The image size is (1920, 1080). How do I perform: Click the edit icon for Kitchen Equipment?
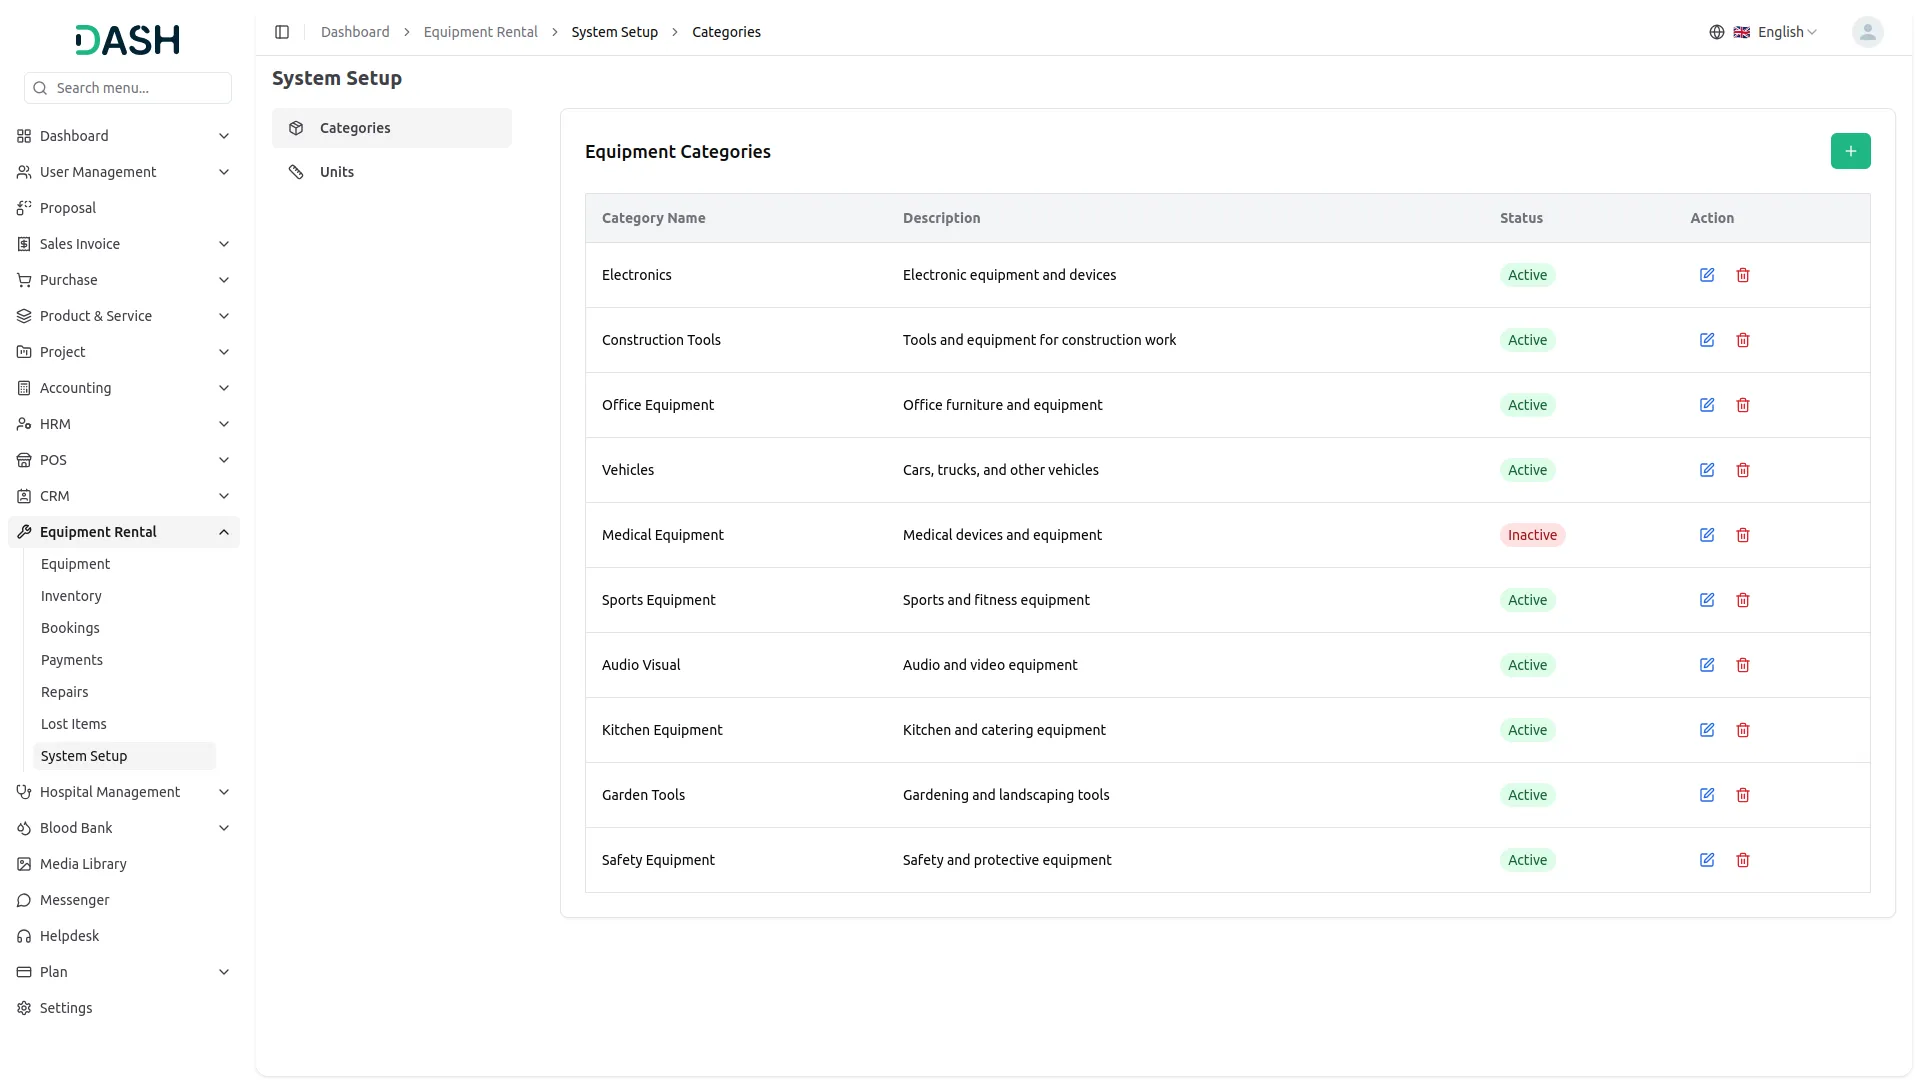coord(1707,730)
